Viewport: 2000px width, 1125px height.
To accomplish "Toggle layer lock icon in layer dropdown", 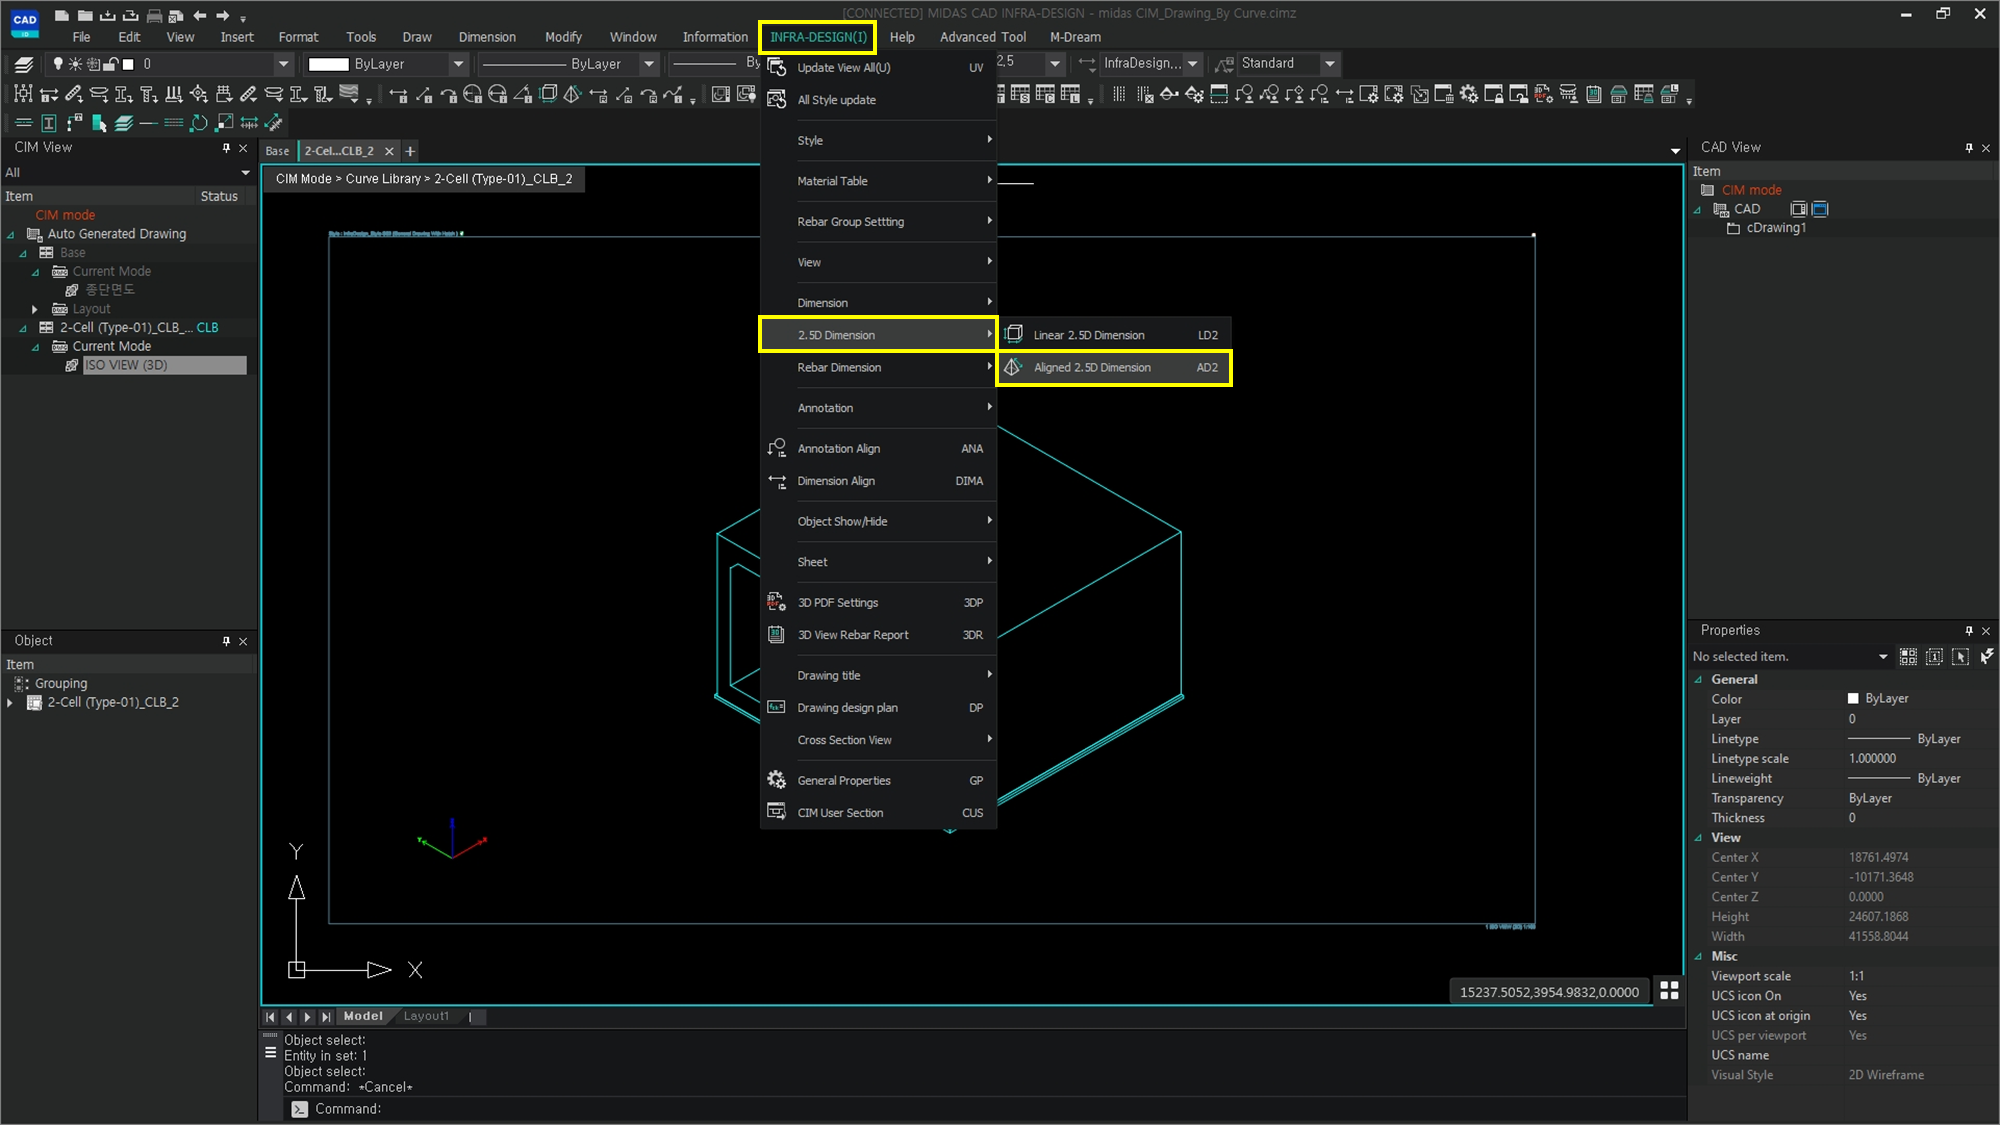I will tap(111, 64).
